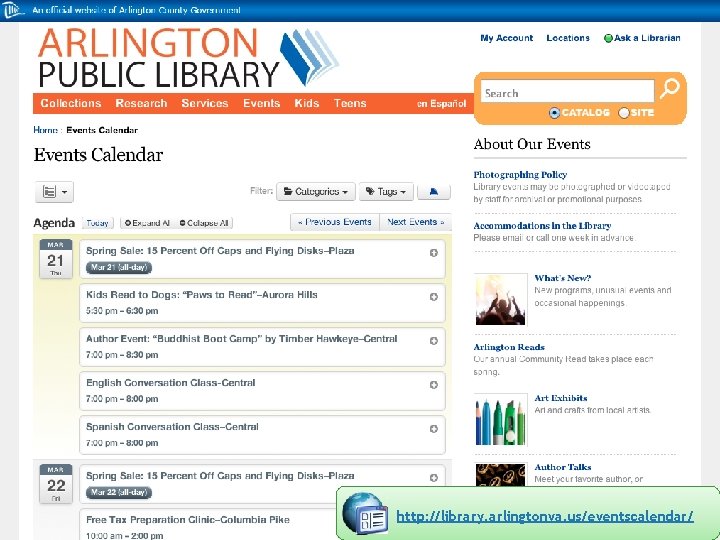Click the Mar 21 (all-day) pill label
Viewport: 720px width, 540px height.
[119, 267]
